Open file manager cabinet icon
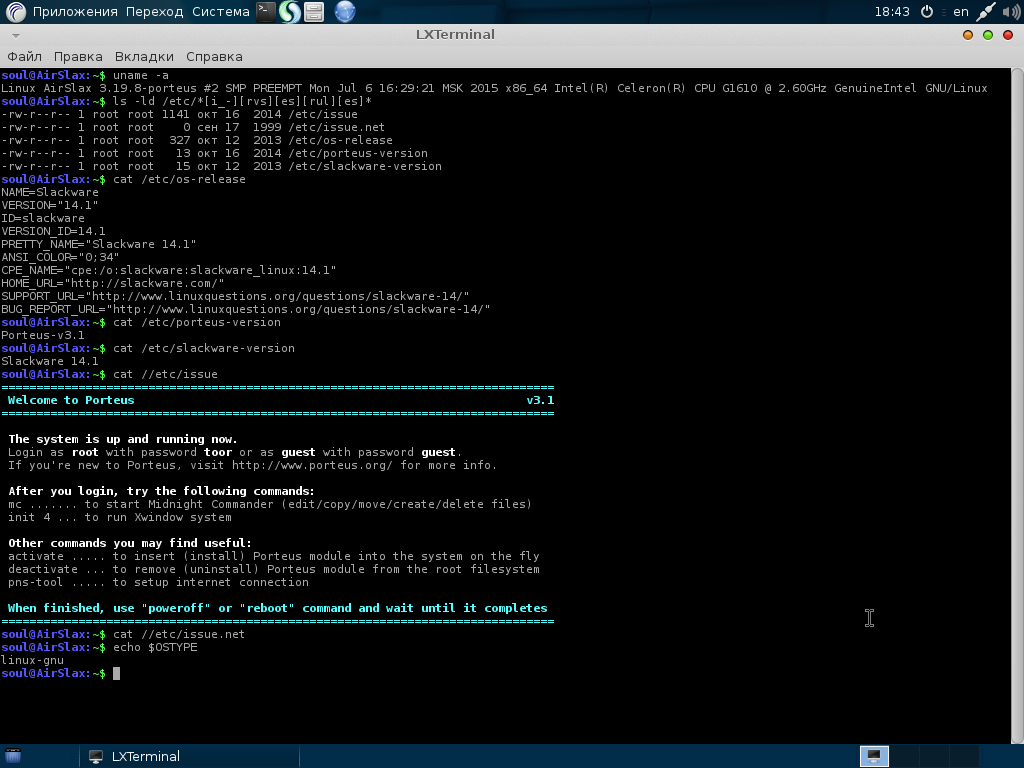Screen dimensions: 1024x768 [314, 11]
